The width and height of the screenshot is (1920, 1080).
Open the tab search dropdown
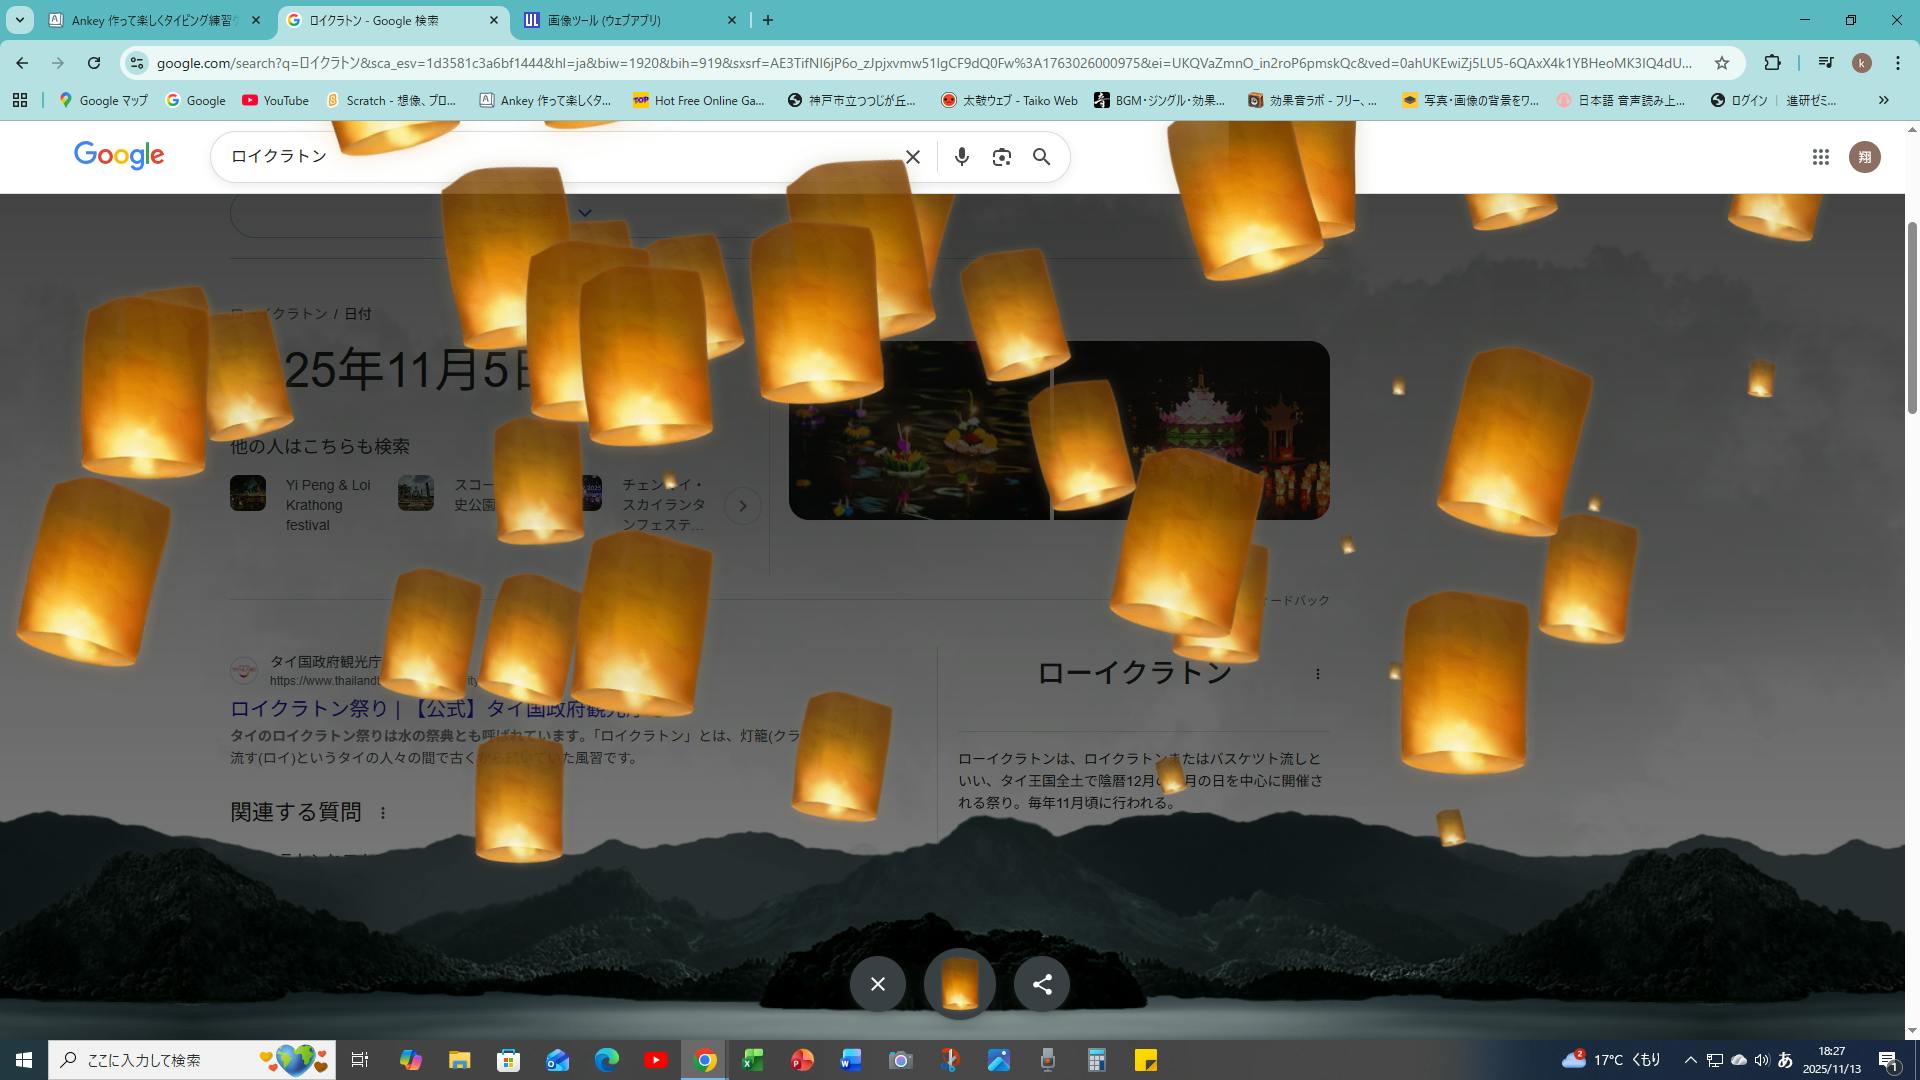(19, 20)
